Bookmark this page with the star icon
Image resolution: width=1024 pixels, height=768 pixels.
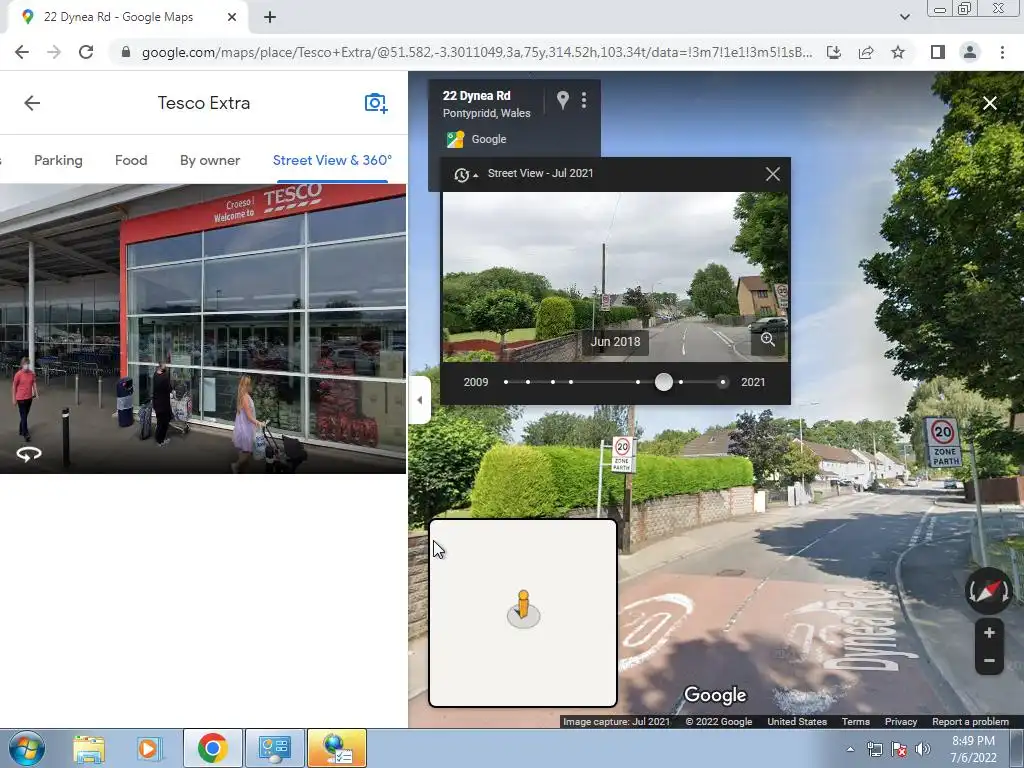coord(898,52)
